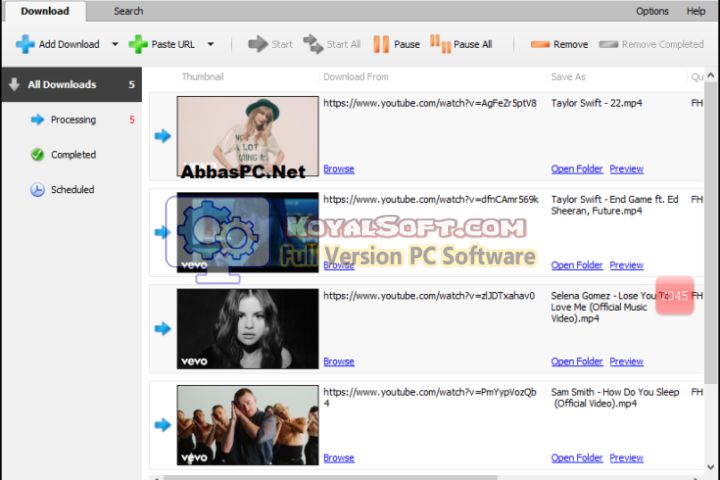720x480 pixels.
Task: Click the All Downloads down-arrow icon
Action: point(14,84)
